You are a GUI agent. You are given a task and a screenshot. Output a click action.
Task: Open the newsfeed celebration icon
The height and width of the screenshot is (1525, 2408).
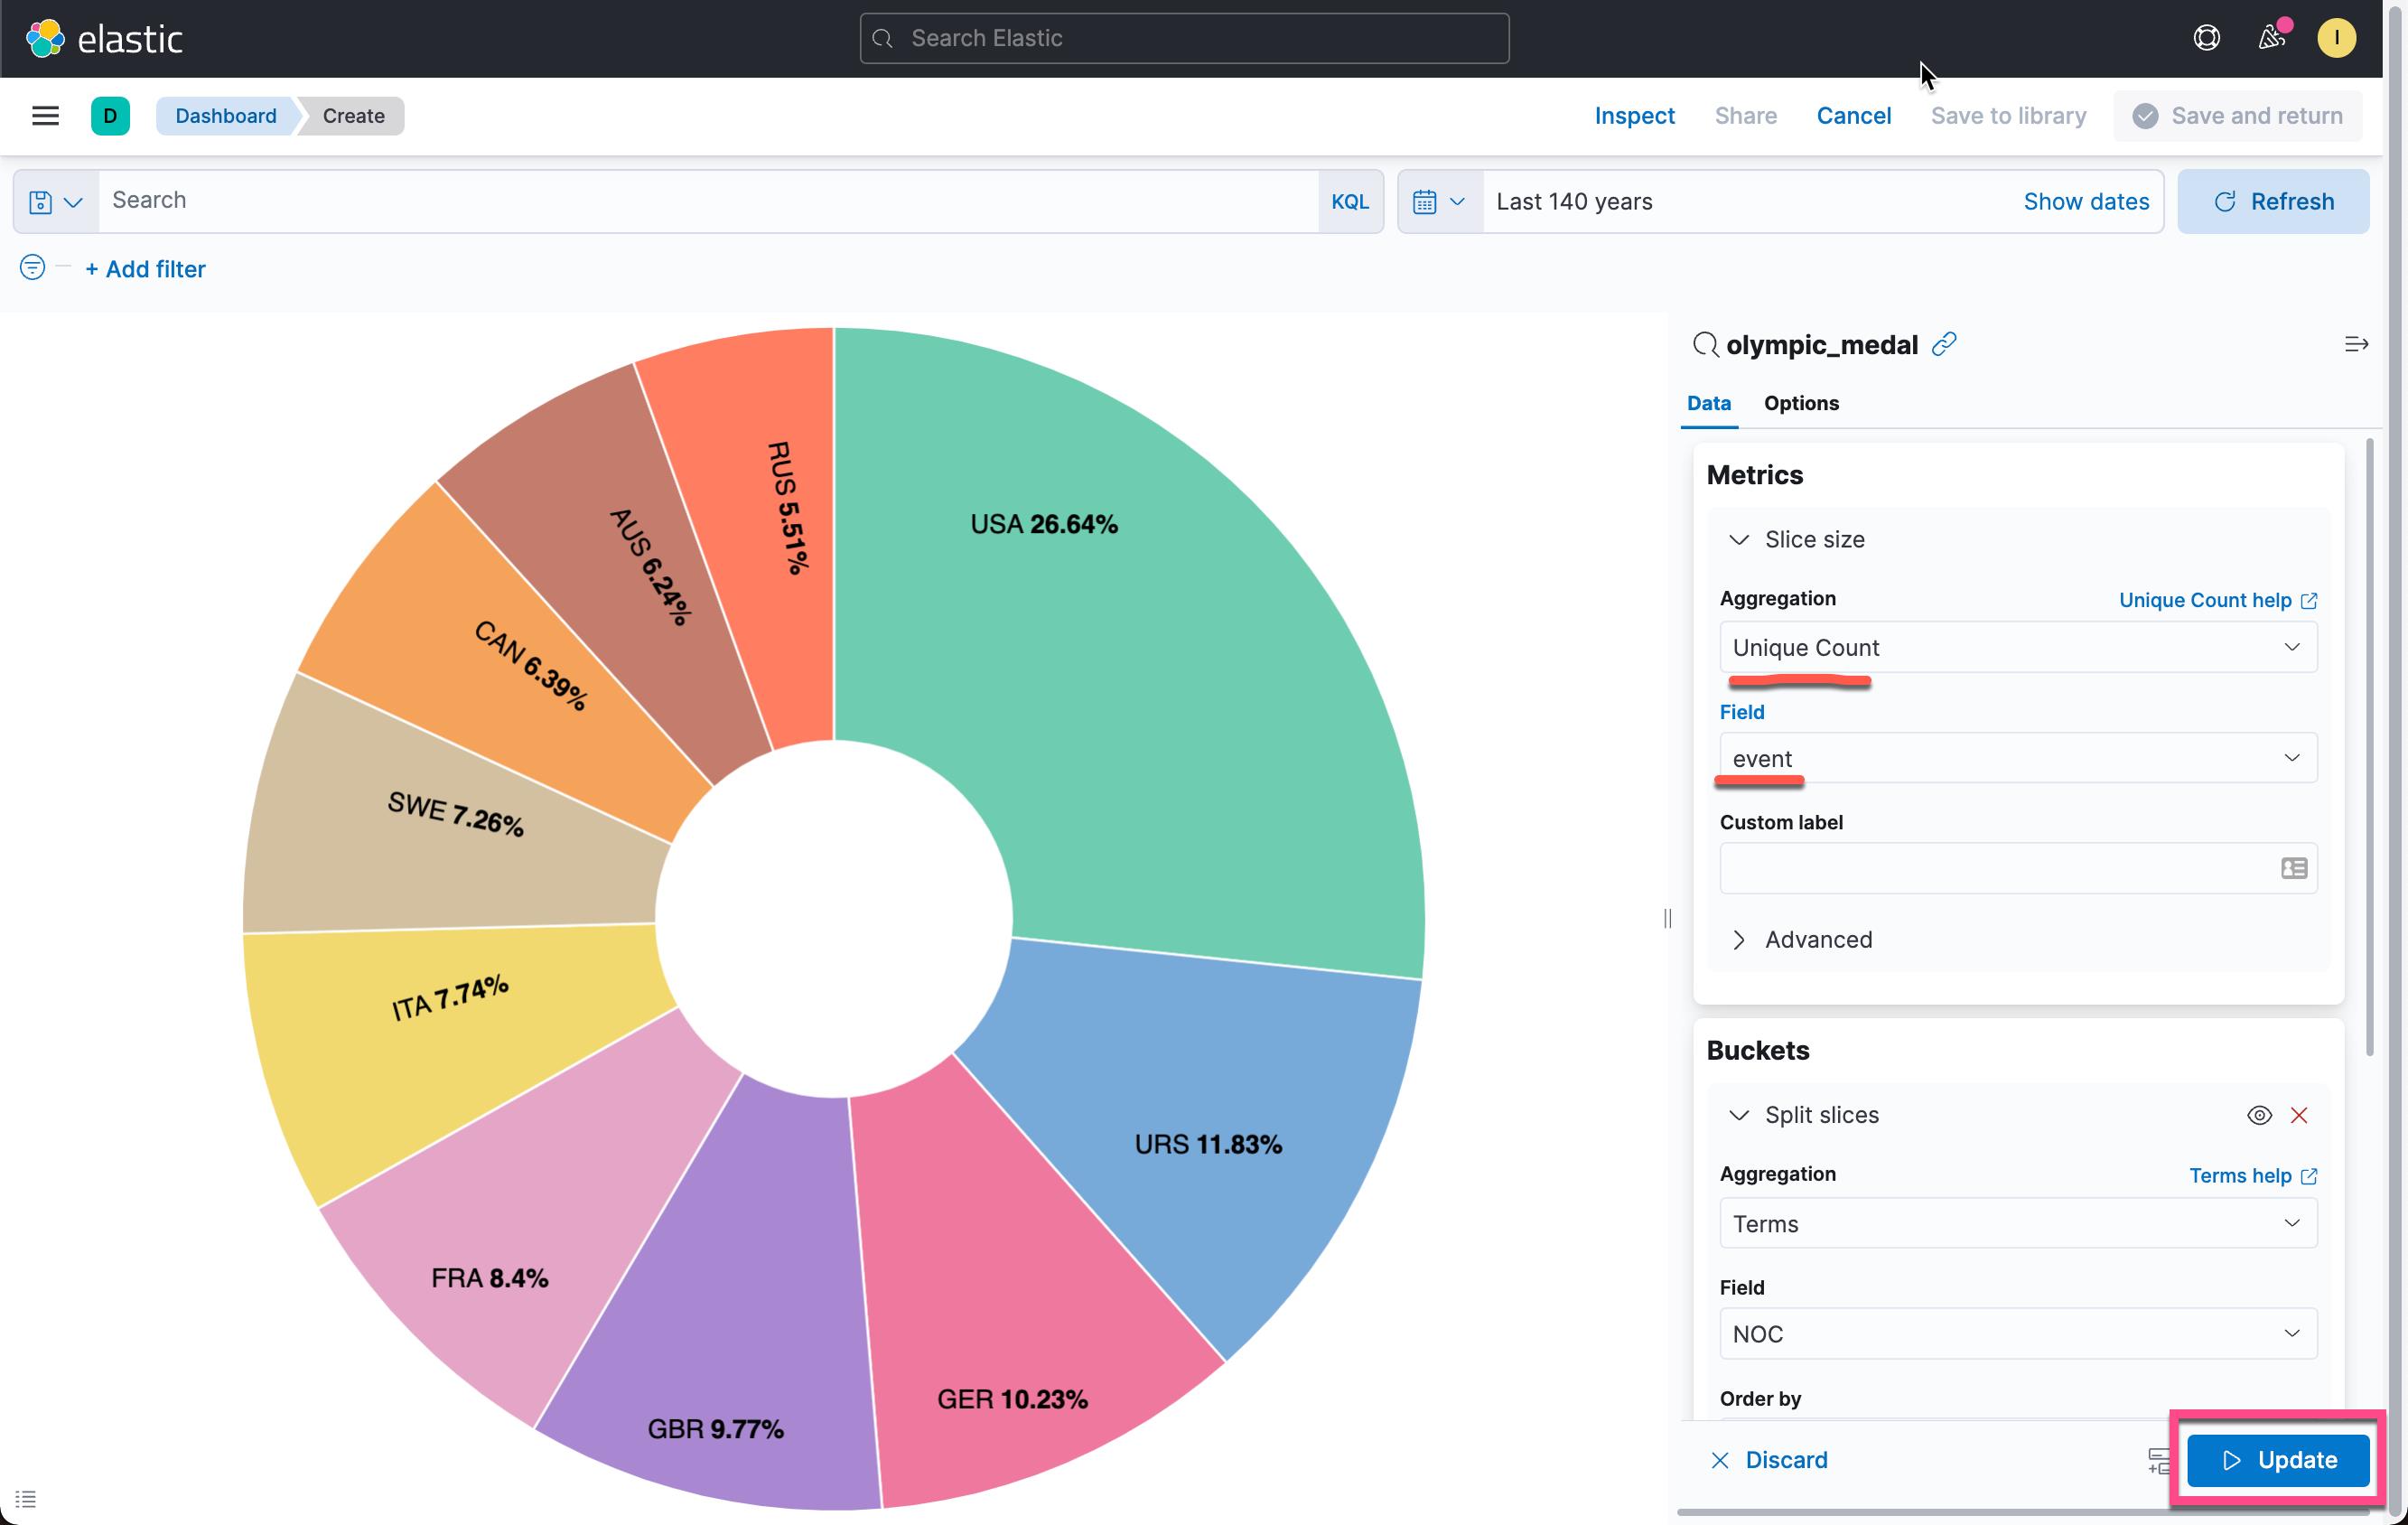pos(2272,38)
